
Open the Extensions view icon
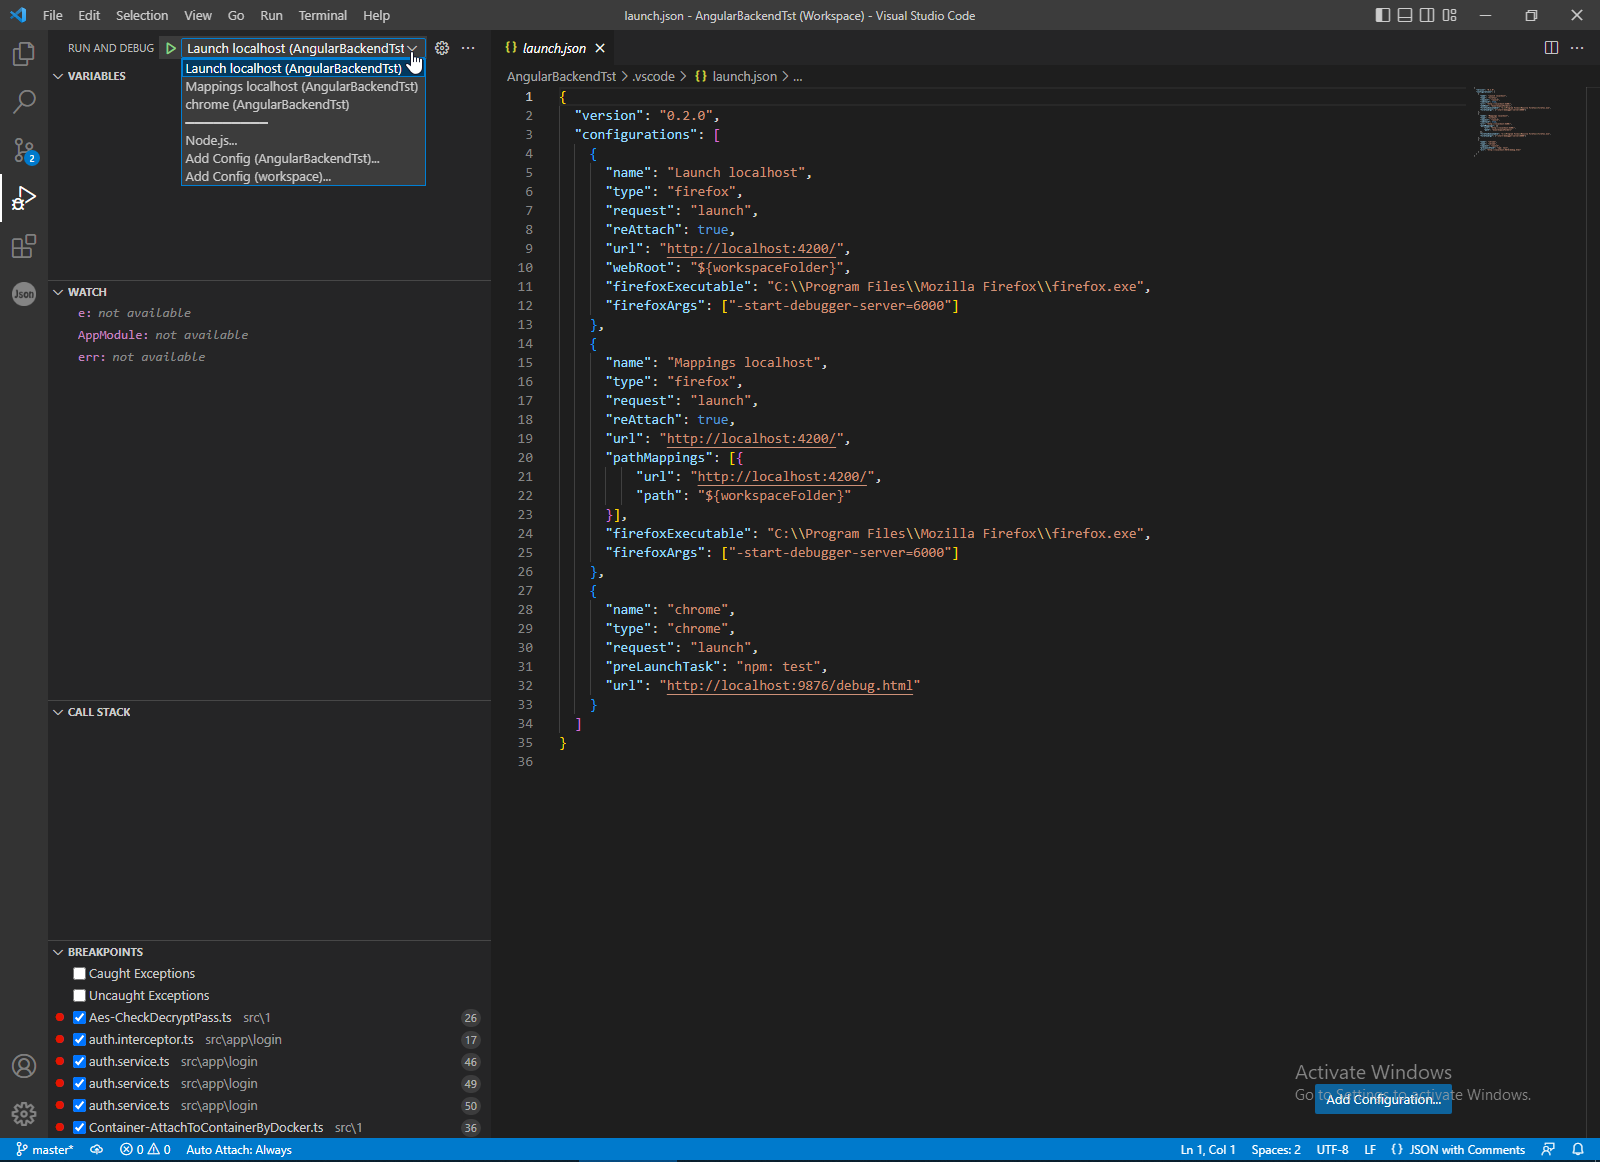24,246
